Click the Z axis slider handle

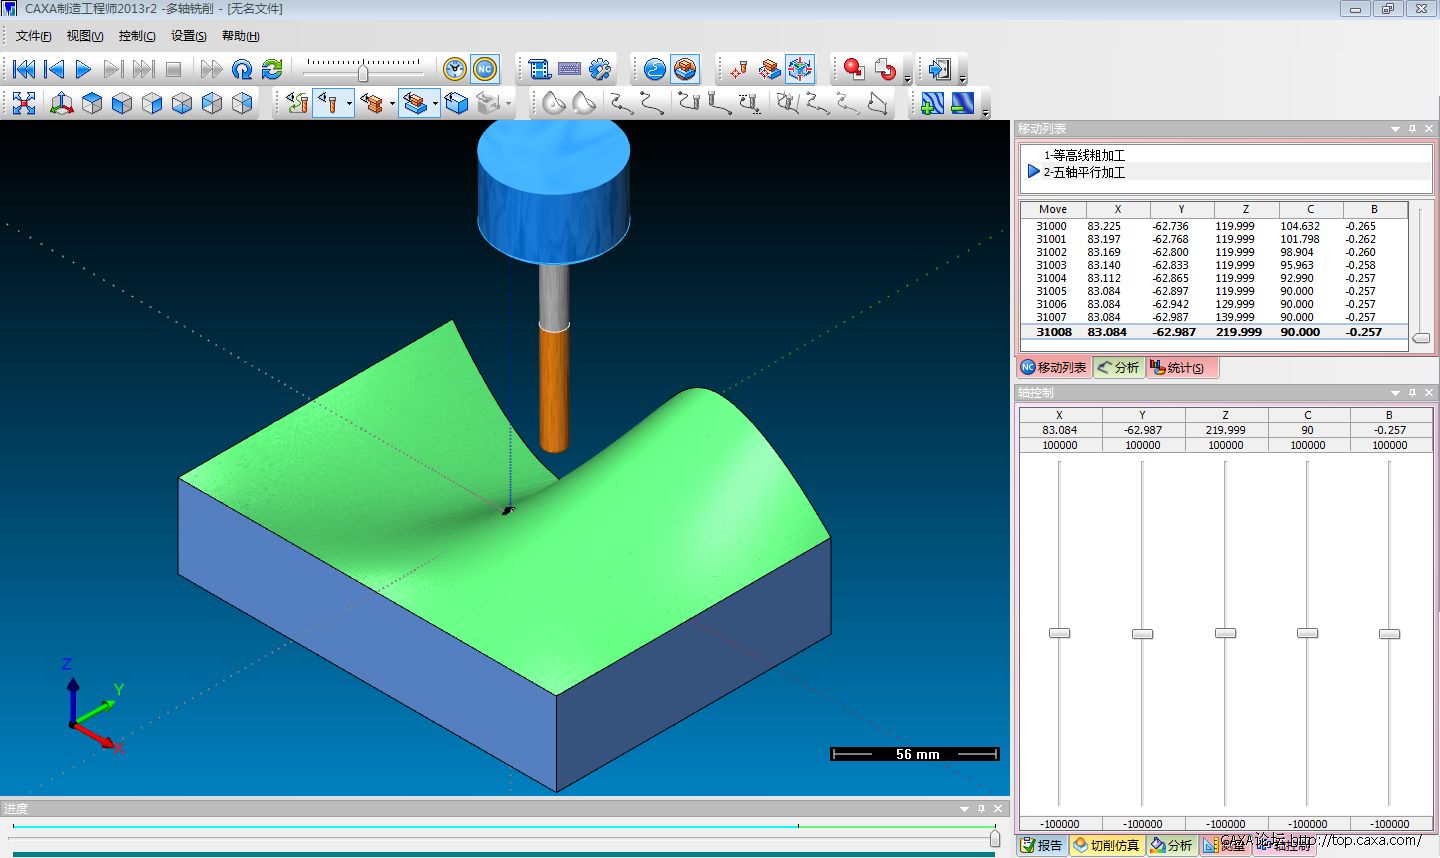[x=1225, y=633]
